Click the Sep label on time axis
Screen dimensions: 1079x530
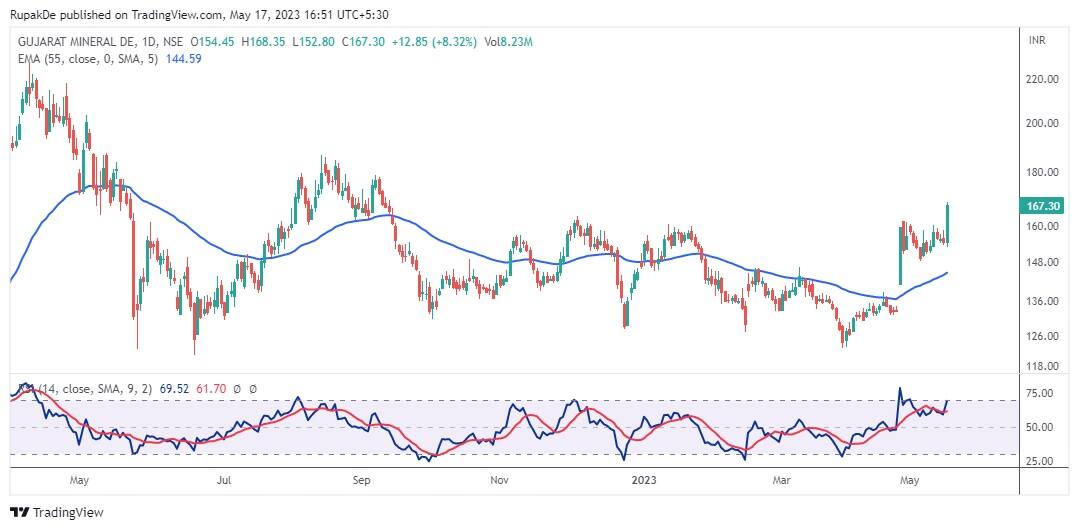pyautogui.click(x=361, y=480)
